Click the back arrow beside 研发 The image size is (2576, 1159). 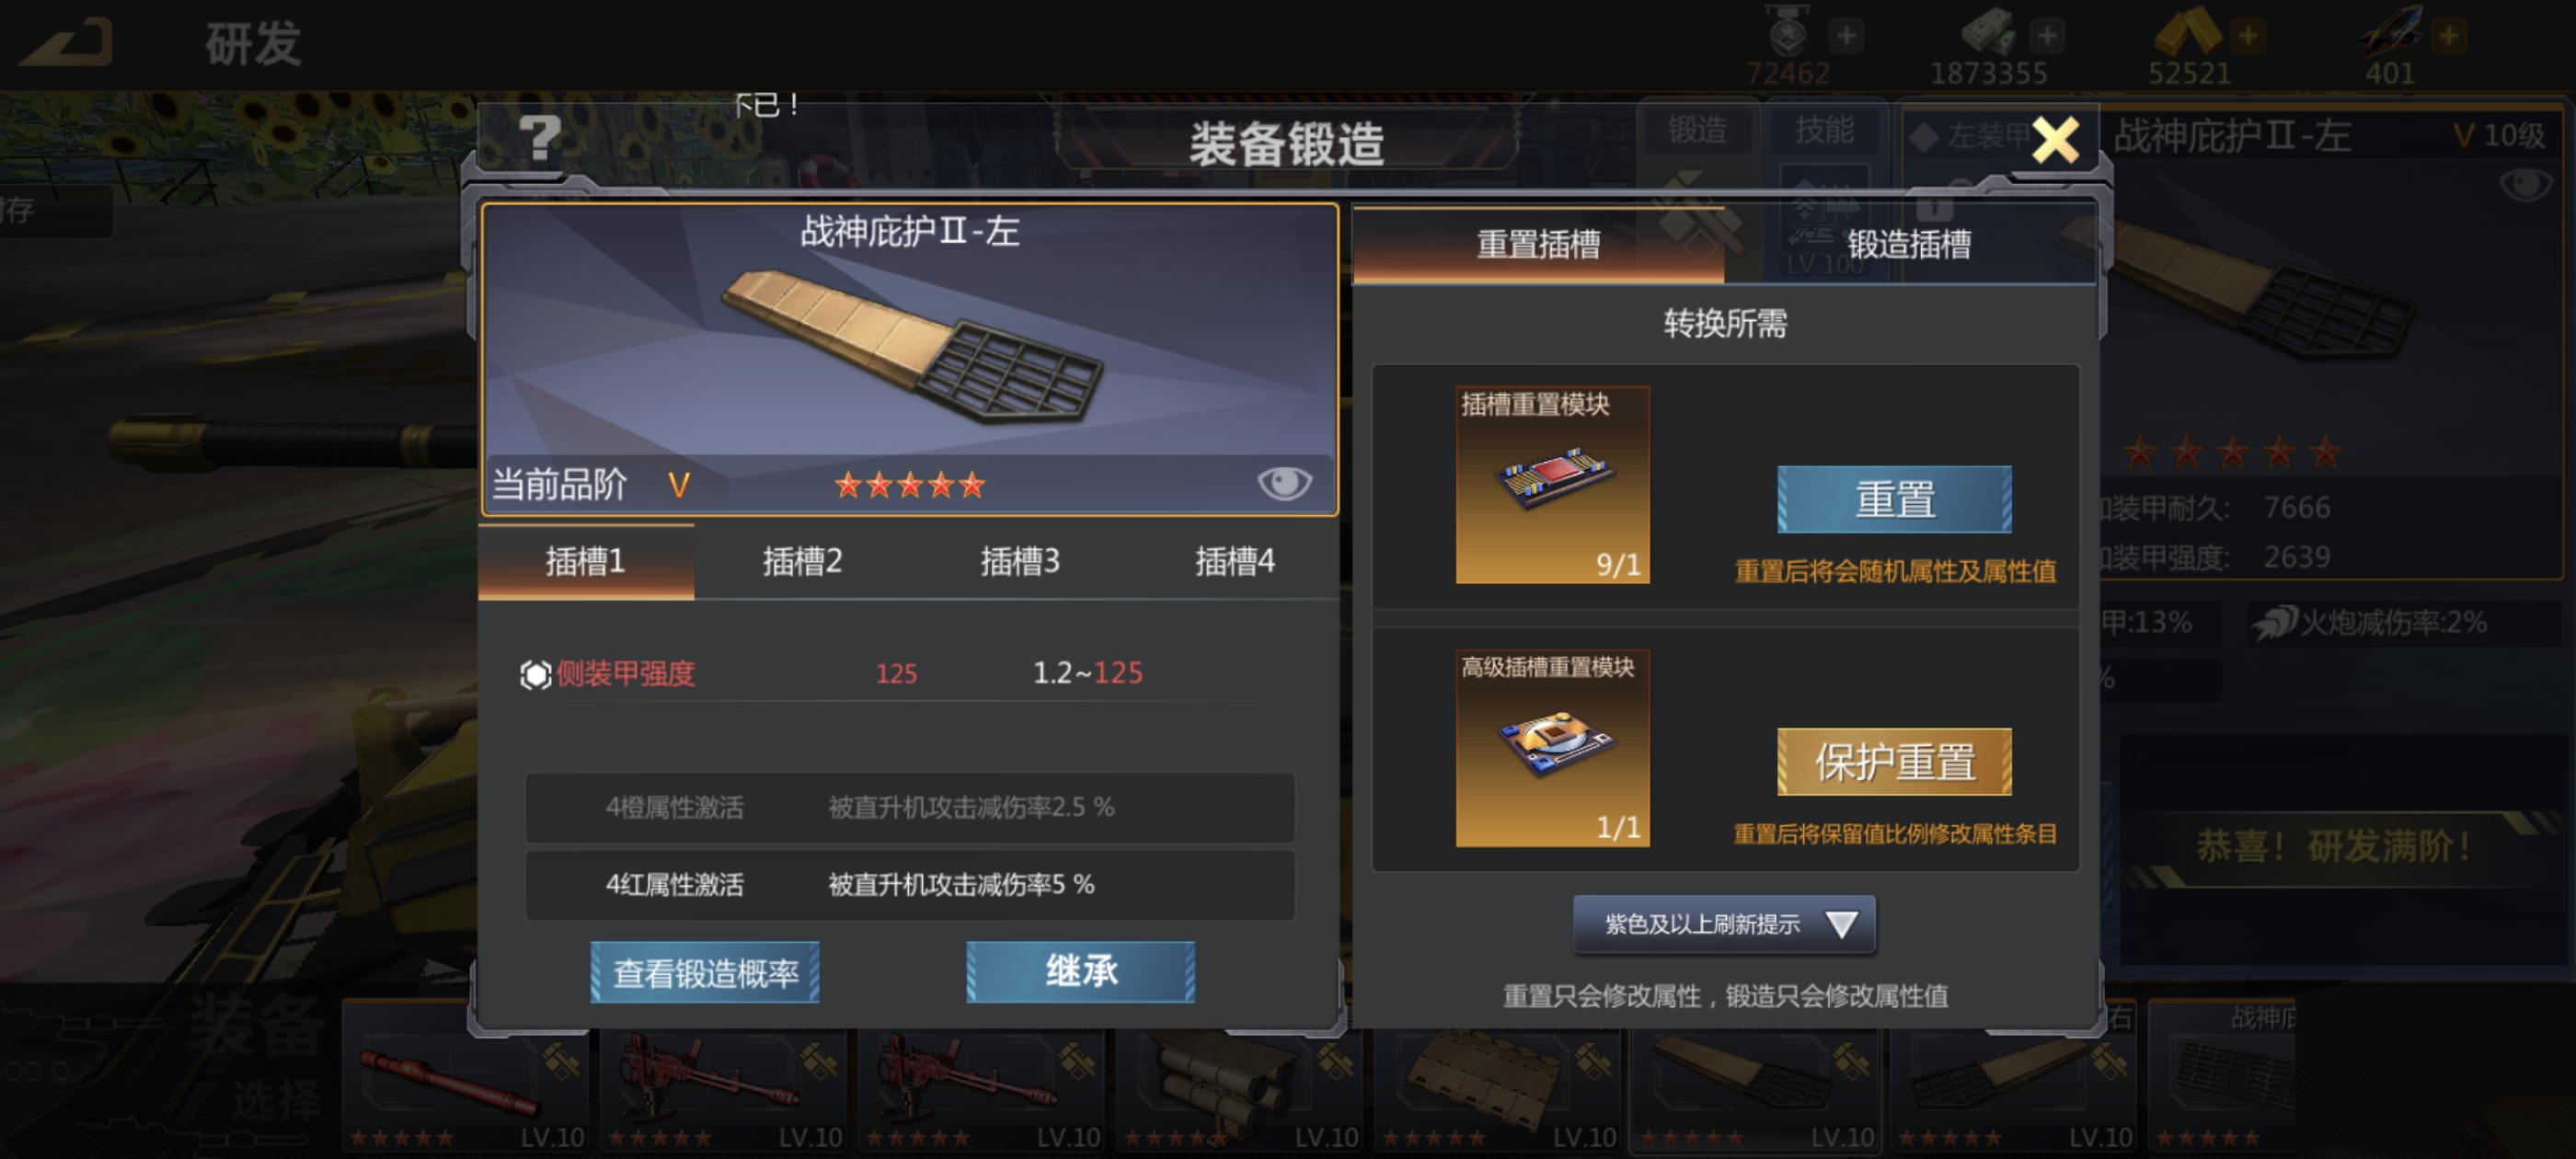(x=66, y=42)
